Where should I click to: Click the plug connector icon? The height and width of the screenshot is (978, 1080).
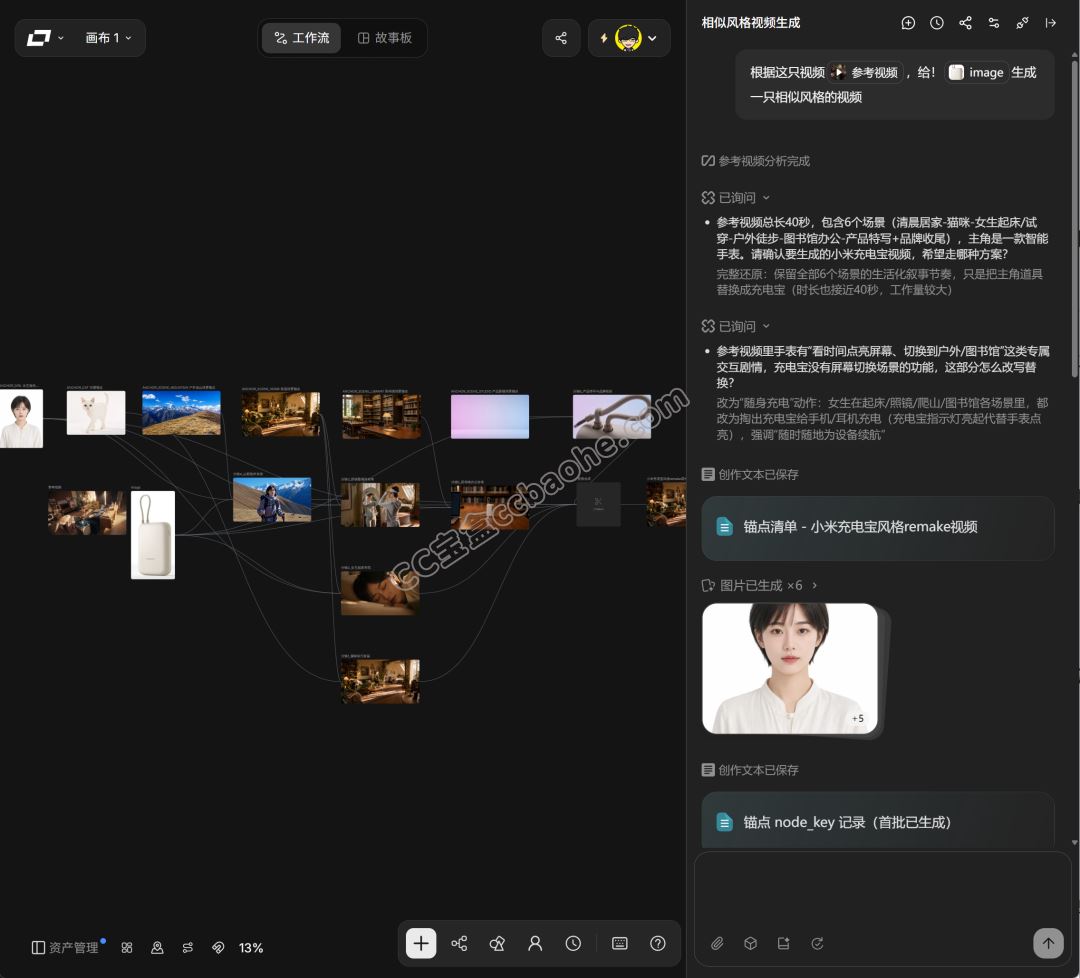1022,23
